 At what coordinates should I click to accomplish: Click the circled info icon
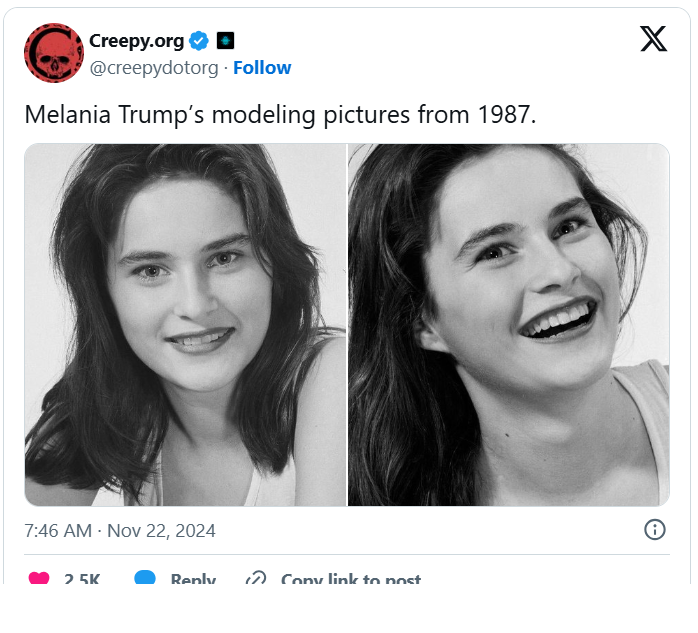[x=655, y=530]
